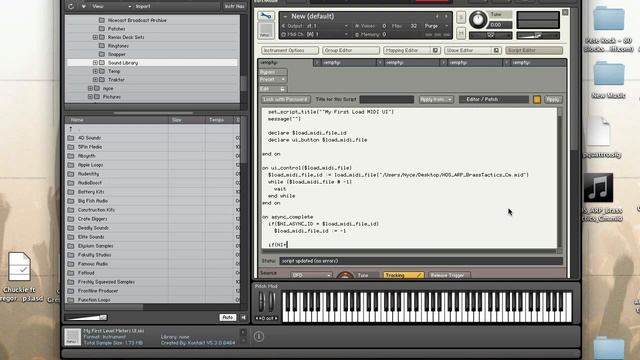Open the Output channel dropdown
The image size is (640, 360).
point(314,26)
